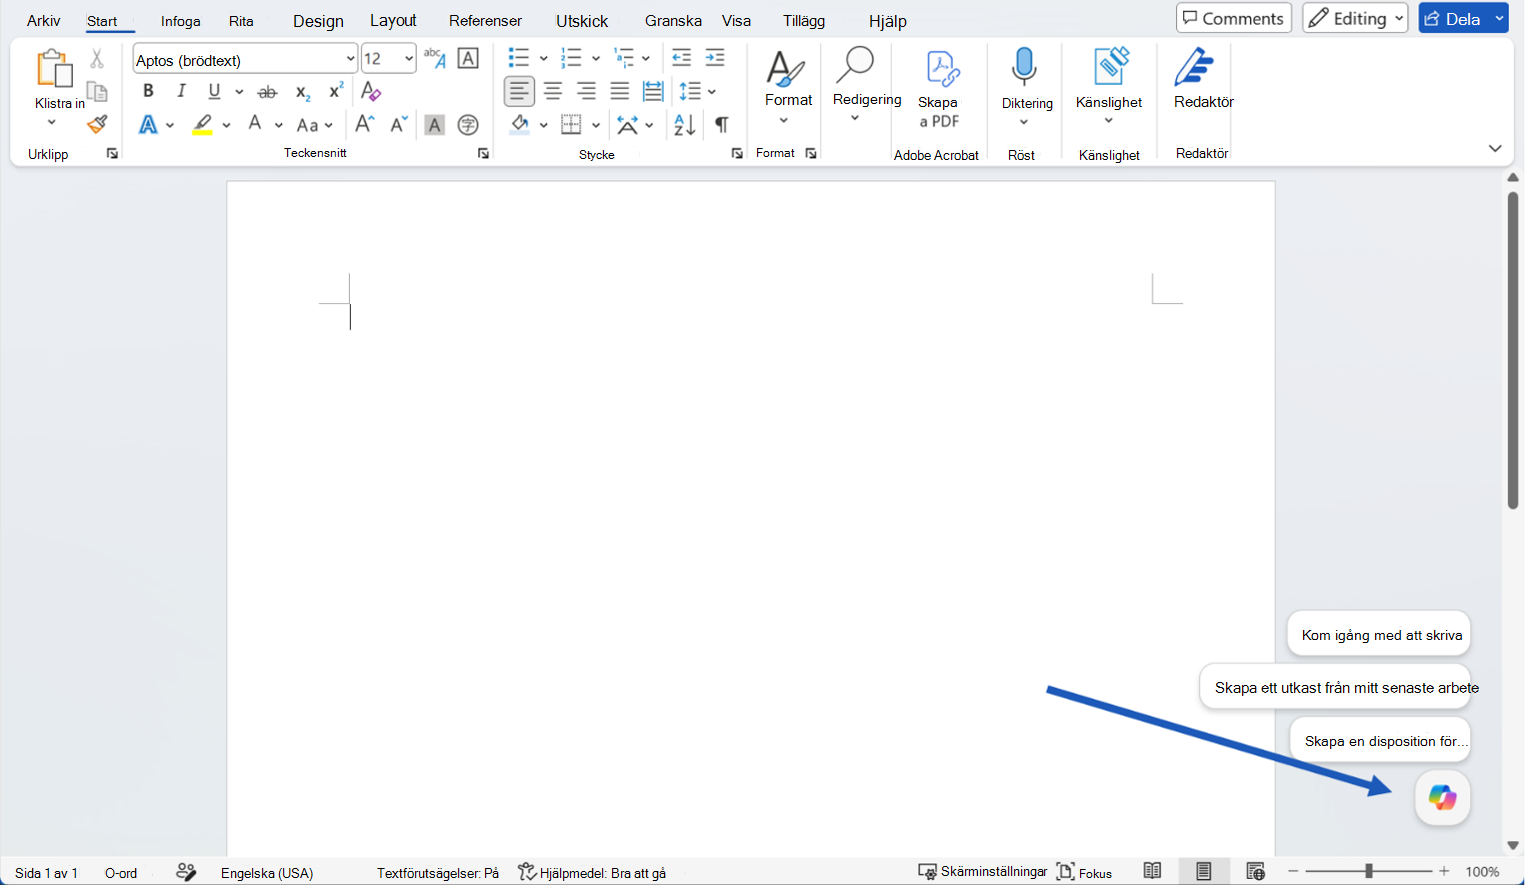Click Engelska (USA) language indicator
The height and width of the screenshot is (885, 1526).
pos(267,873)
